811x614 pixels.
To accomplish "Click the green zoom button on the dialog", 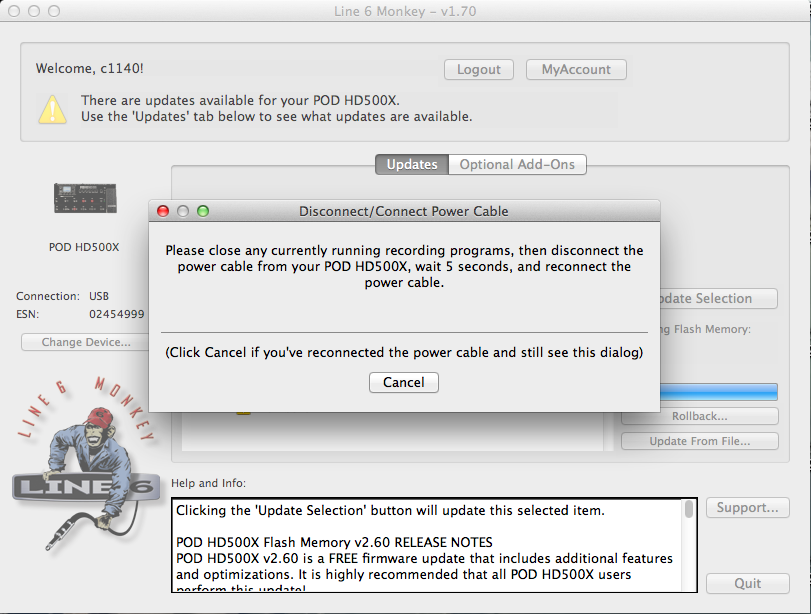I will pyautogui.click(x=203, y=211).
